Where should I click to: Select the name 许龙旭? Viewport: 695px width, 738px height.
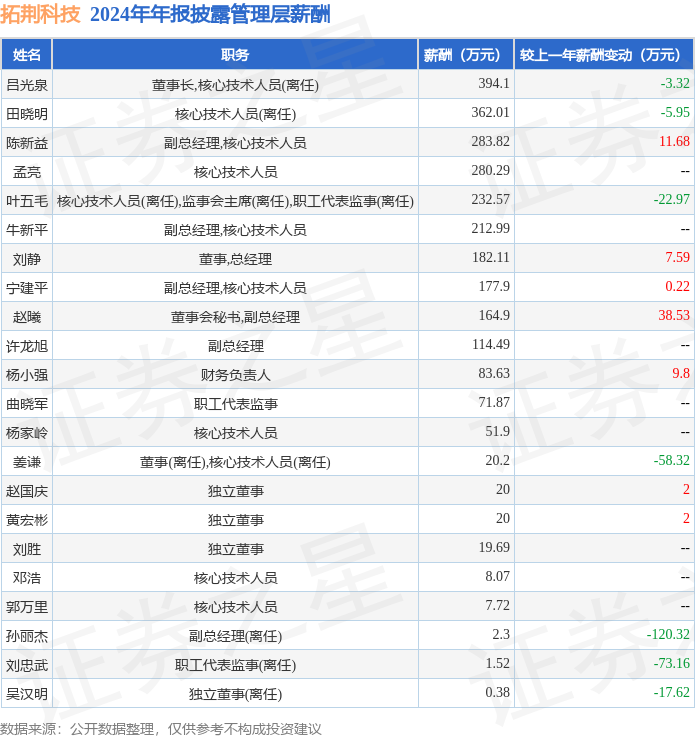point(27,346)
